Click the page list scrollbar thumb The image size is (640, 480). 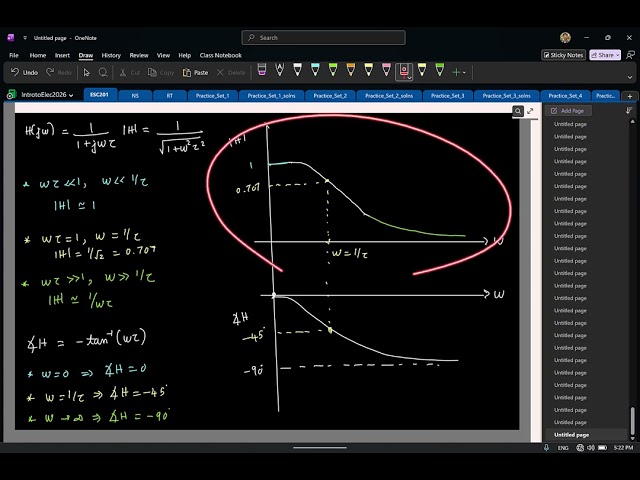click(632, 421)
